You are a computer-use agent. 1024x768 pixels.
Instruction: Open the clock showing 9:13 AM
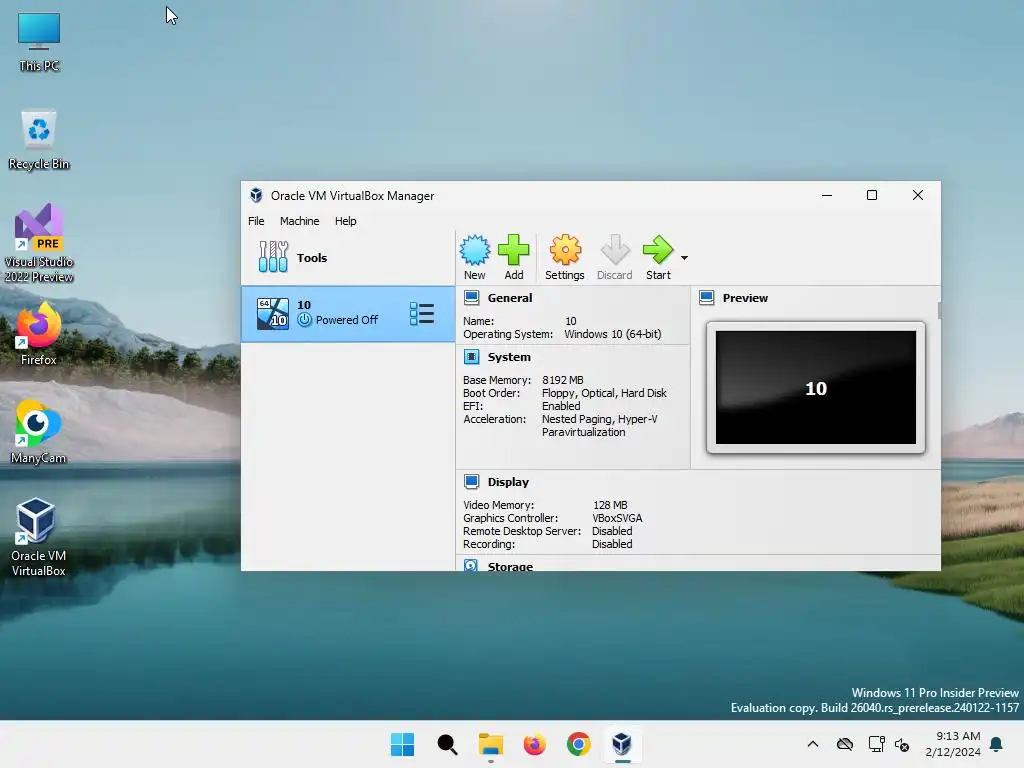[953, 744]
